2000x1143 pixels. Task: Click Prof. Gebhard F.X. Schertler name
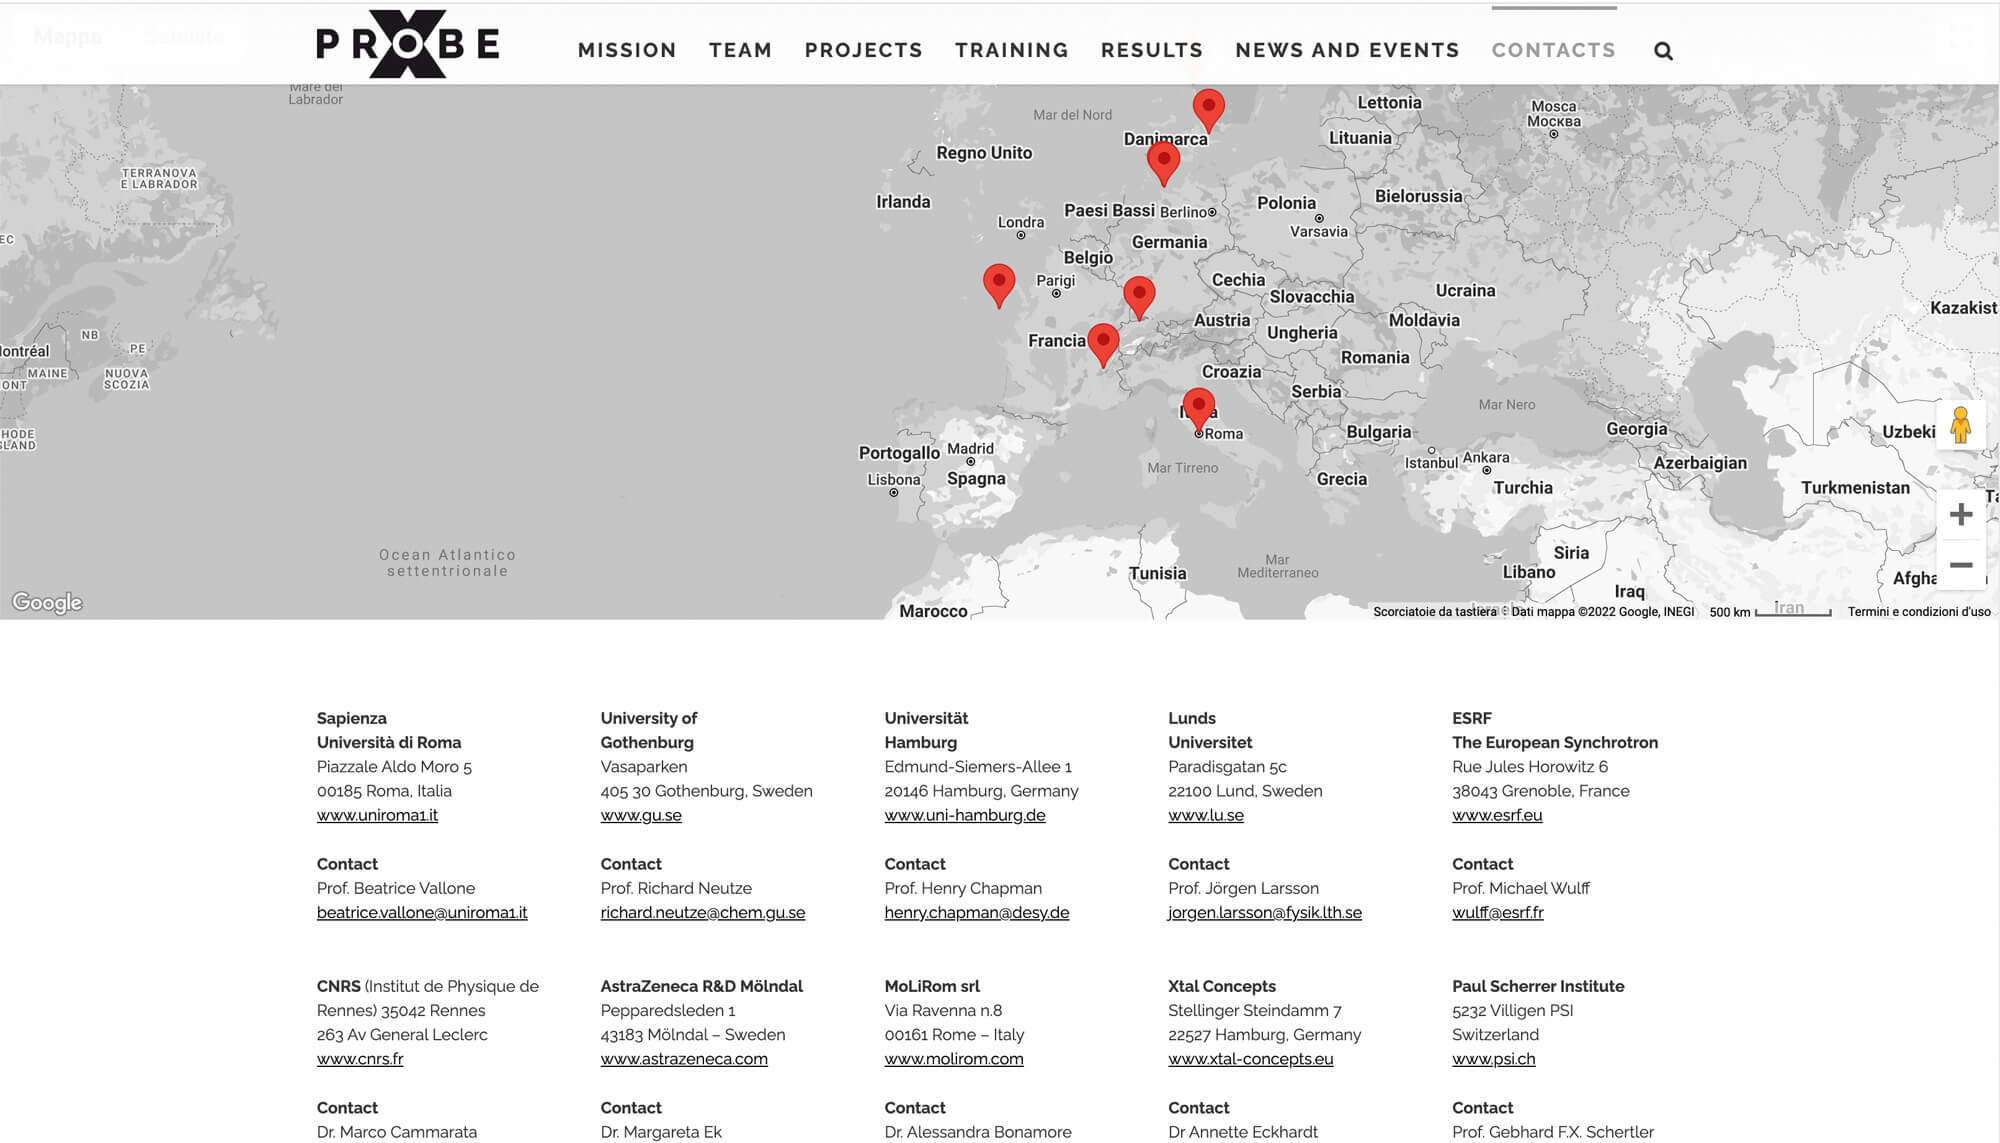[1553, 1132]
